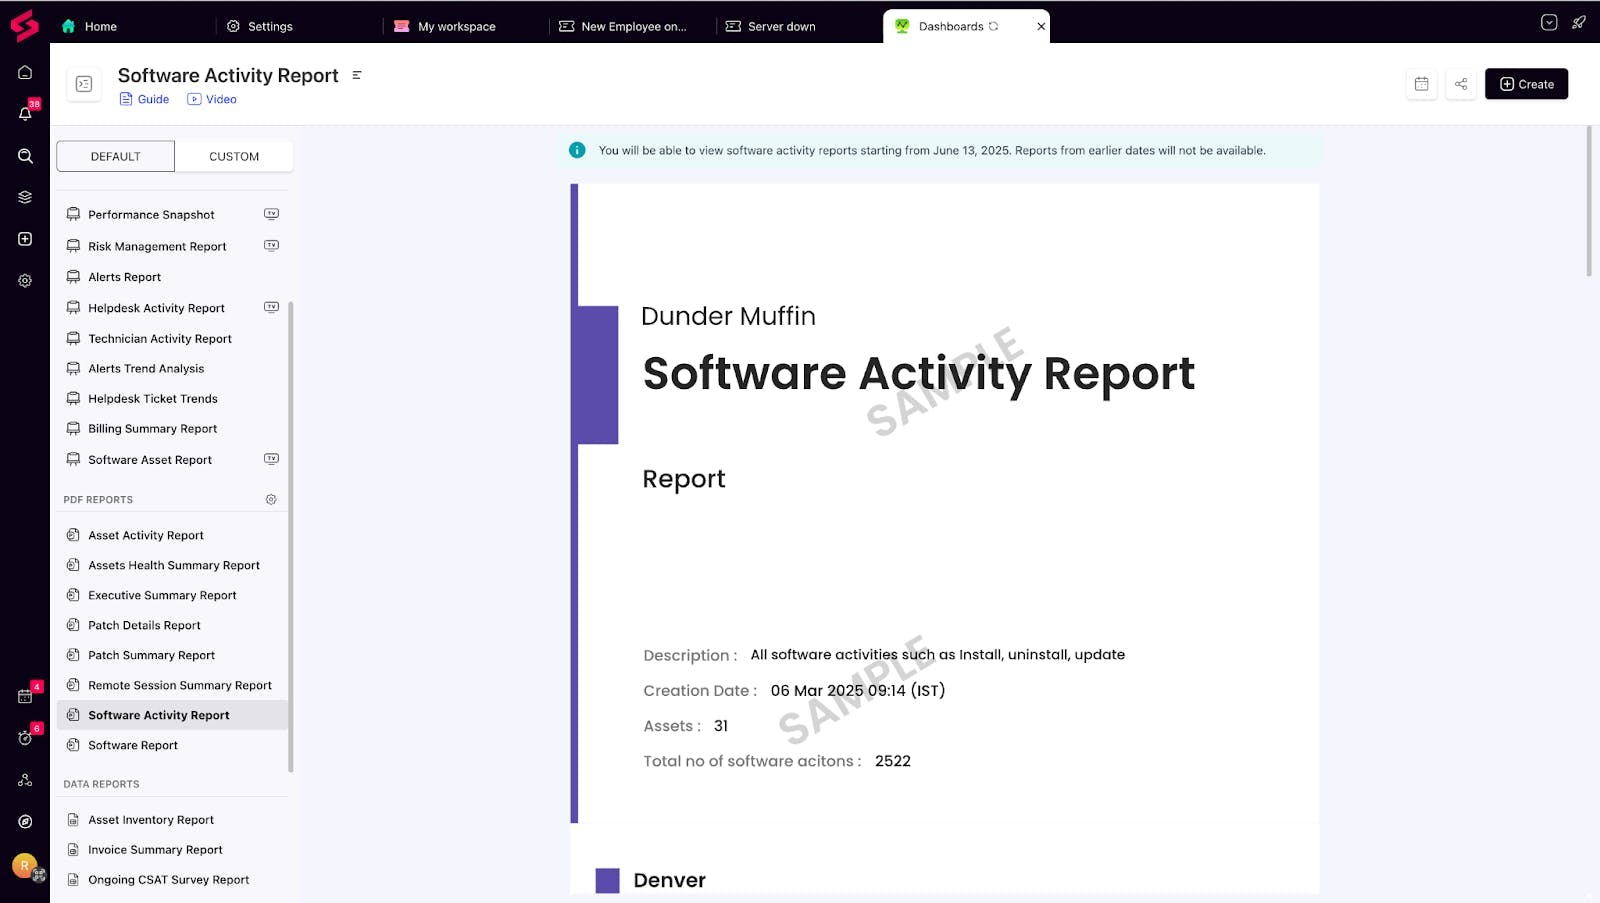The image size is (1600, 903).
Task: Open Patch Summary Report
Action: point(152,656)
